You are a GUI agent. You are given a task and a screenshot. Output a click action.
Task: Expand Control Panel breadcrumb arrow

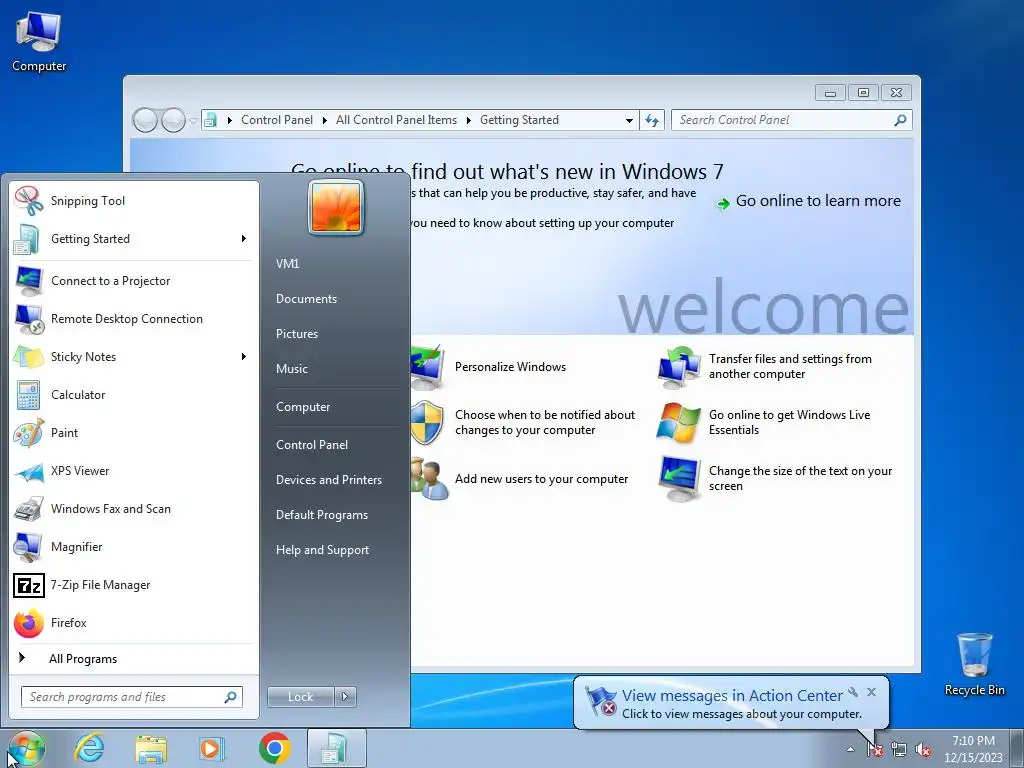point(325,120)
